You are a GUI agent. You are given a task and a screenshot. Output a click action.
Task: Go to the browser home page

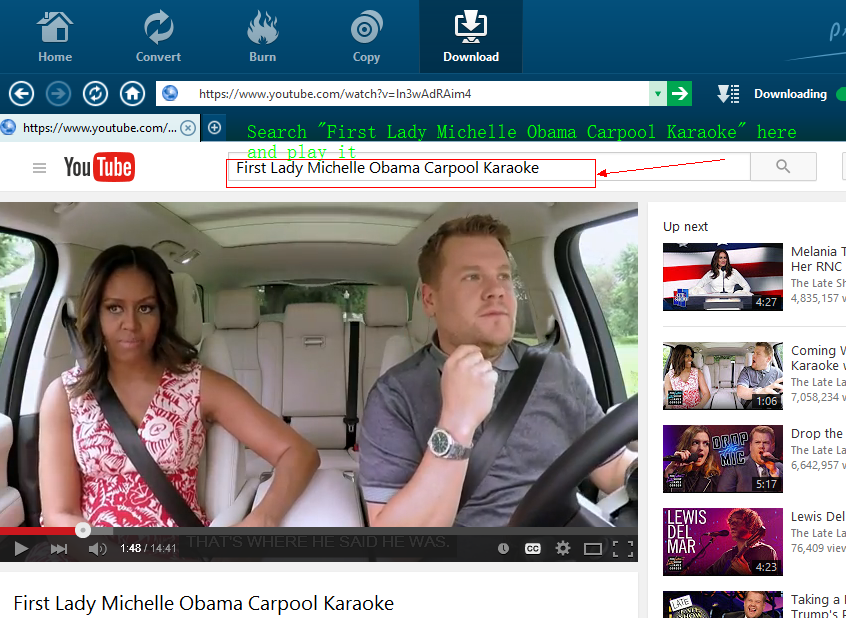[132, 93]
